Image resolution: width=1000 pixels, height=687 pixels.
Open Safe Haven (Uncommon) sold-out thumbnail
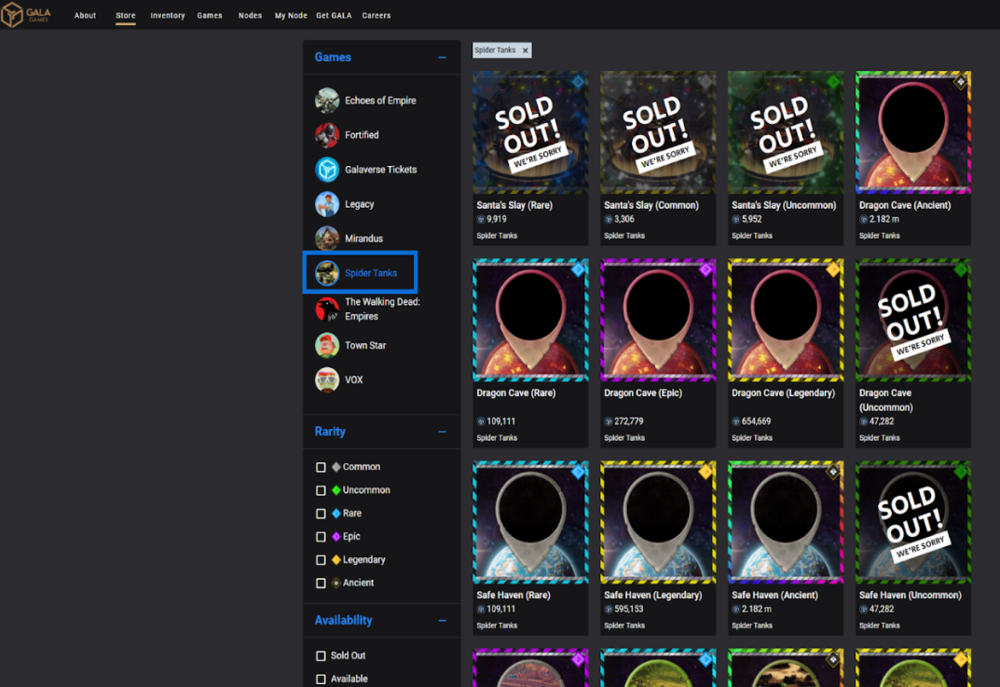point(913,522)
